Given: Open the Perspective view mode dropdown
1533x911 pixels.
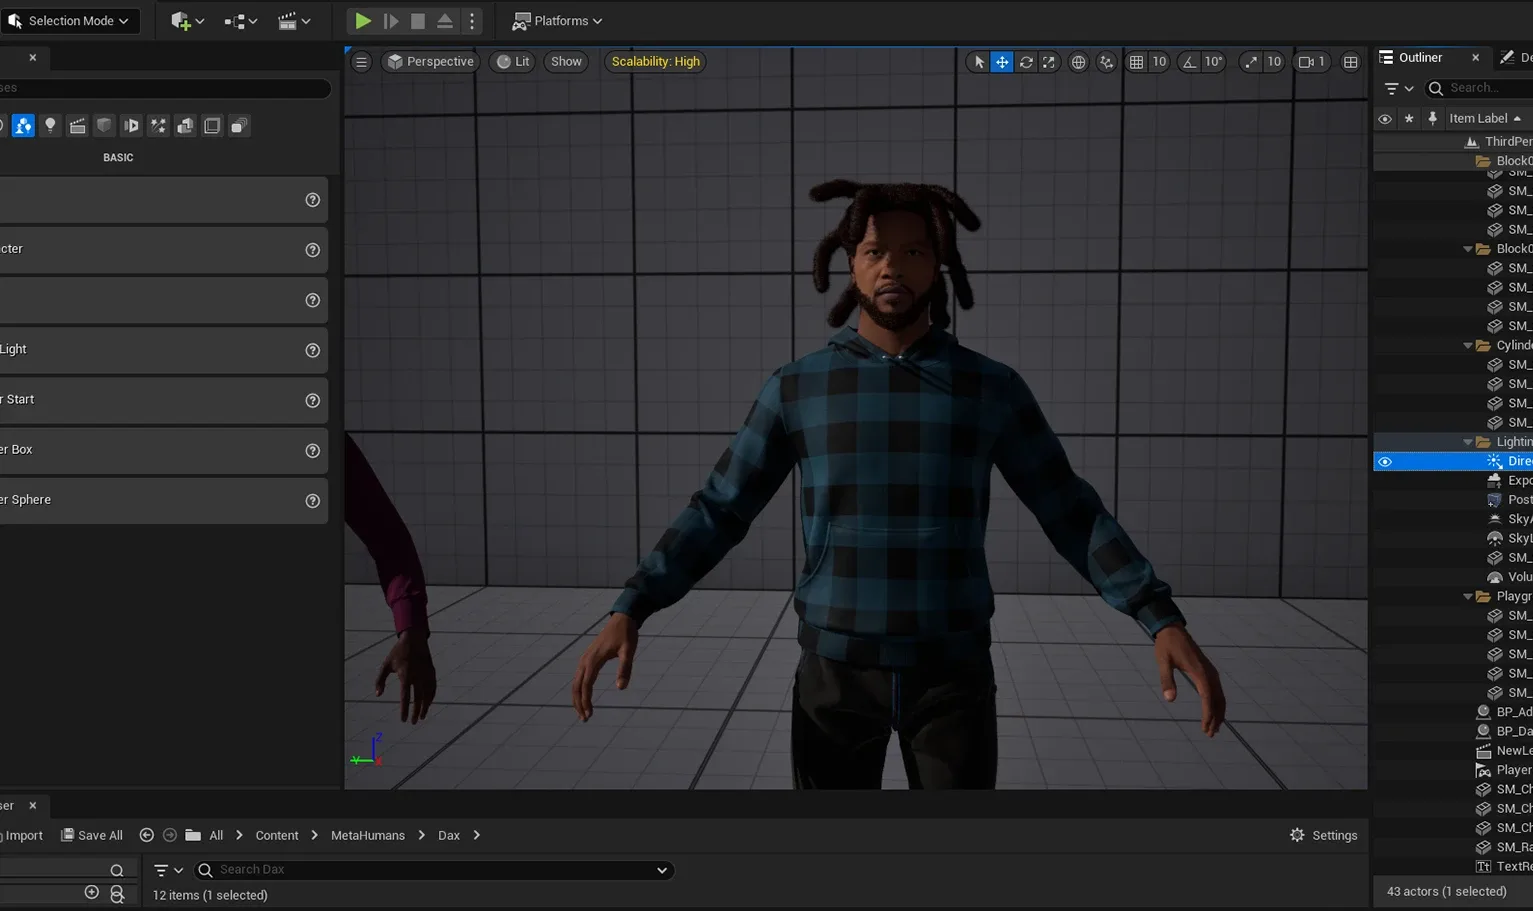Looking at the screenshot, I should click(x=430, y=61).
